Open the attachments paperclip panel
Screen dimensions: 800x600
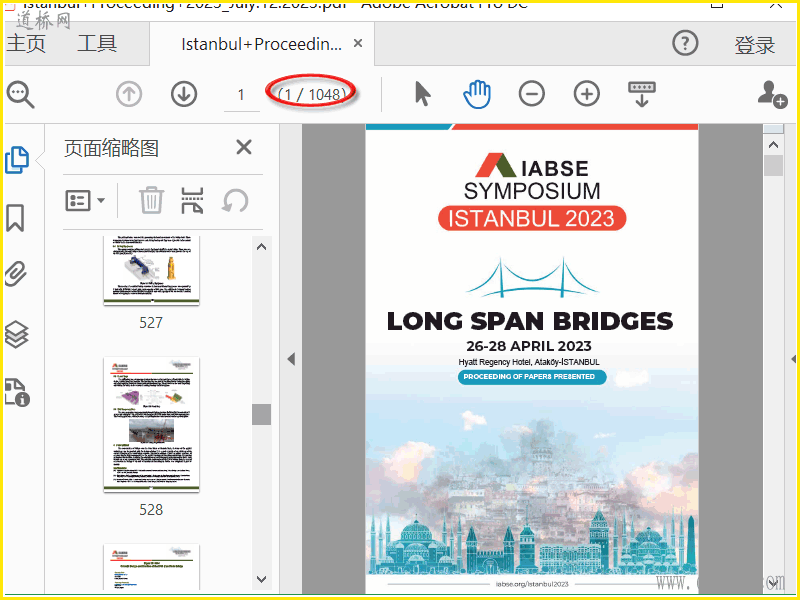point(16,274)
